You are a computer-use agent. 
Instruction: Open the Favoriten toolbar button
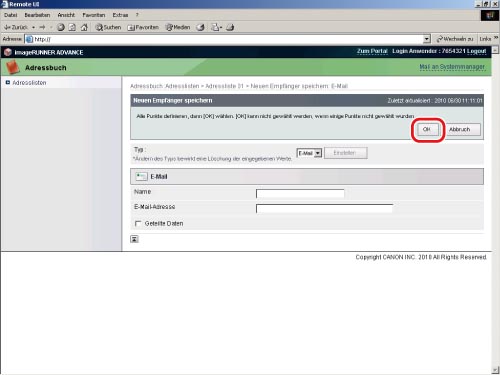(143, 27)
